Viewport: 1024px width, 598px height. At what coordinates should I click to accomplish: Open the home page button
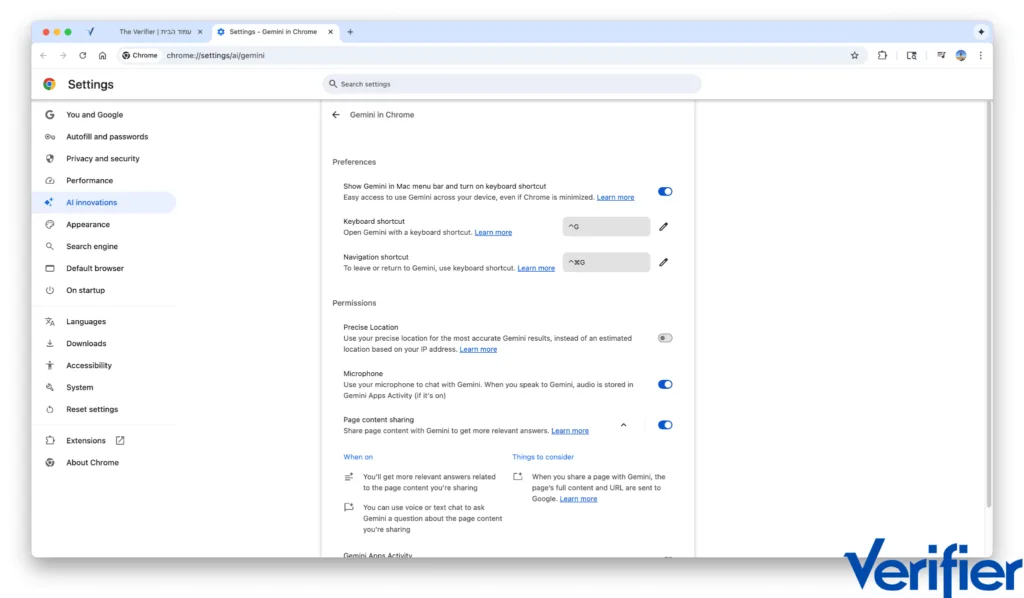click(103, 55)
